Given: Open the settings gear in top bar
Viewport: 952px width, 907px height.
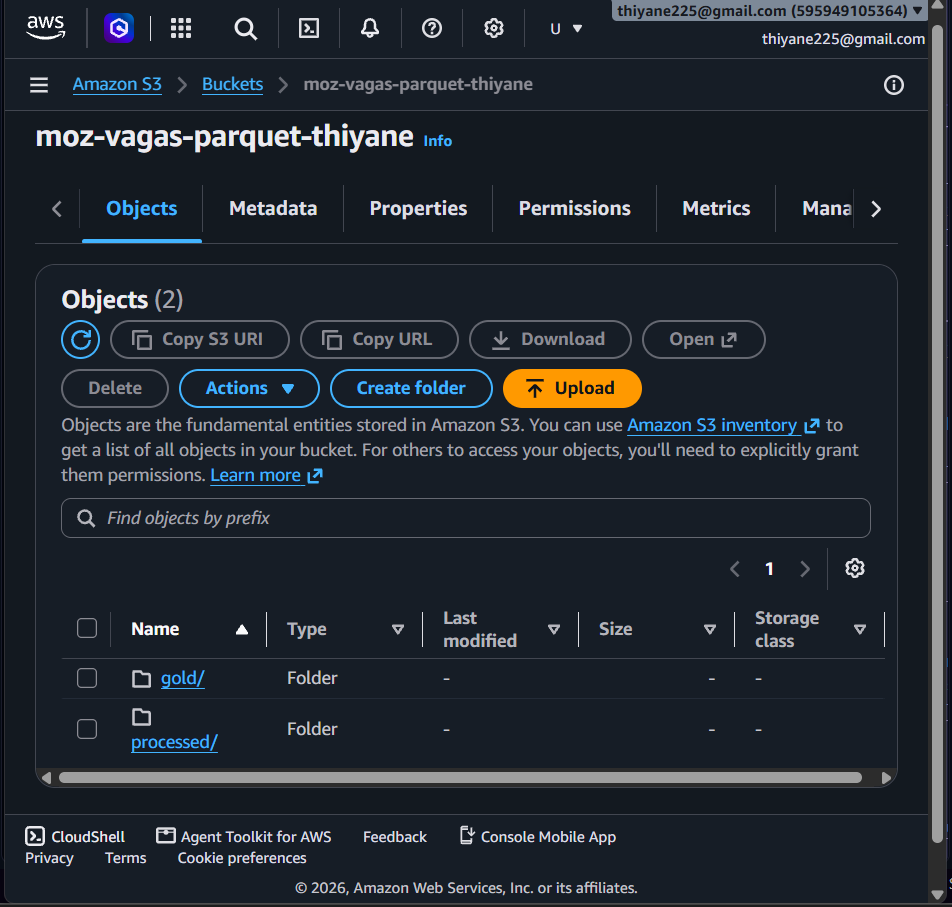Looking at the screenshot, I should [x=494, y=28].
